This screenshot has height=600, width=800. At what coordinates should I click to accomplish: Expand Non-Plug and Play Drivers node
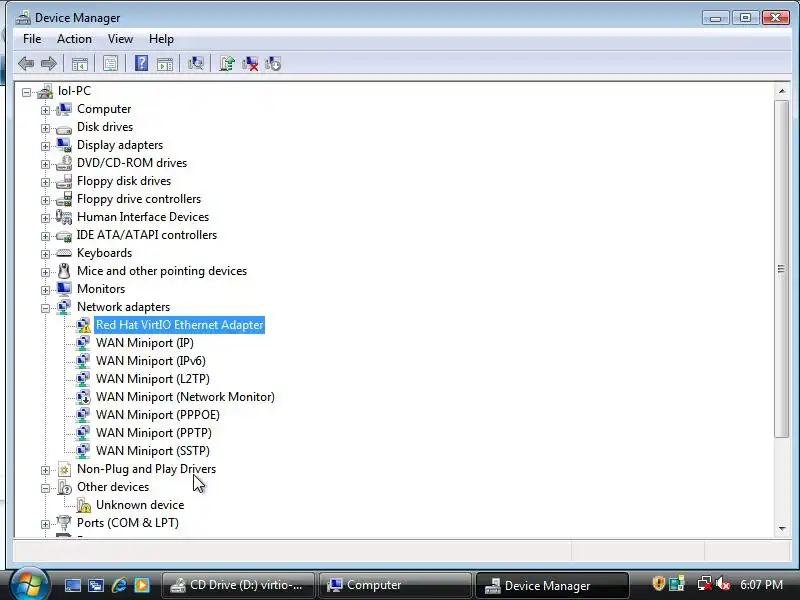45,470
